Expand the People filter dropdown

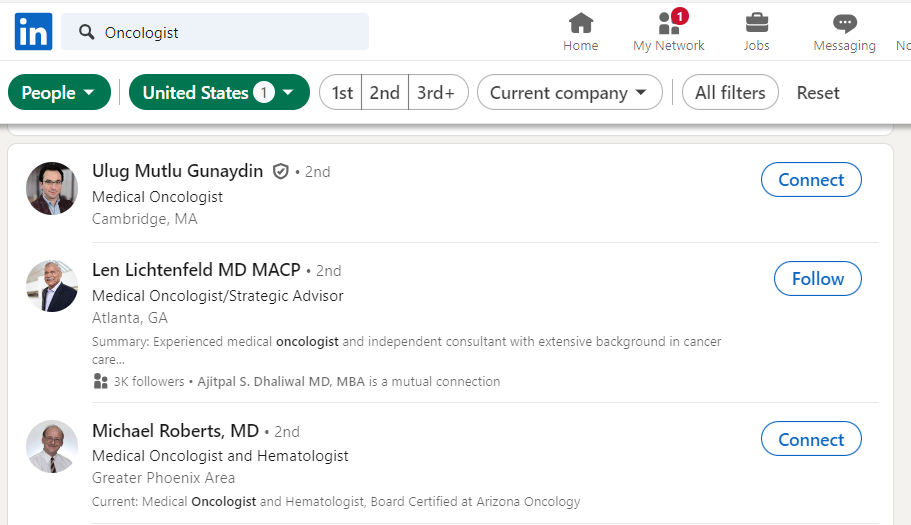59,93
